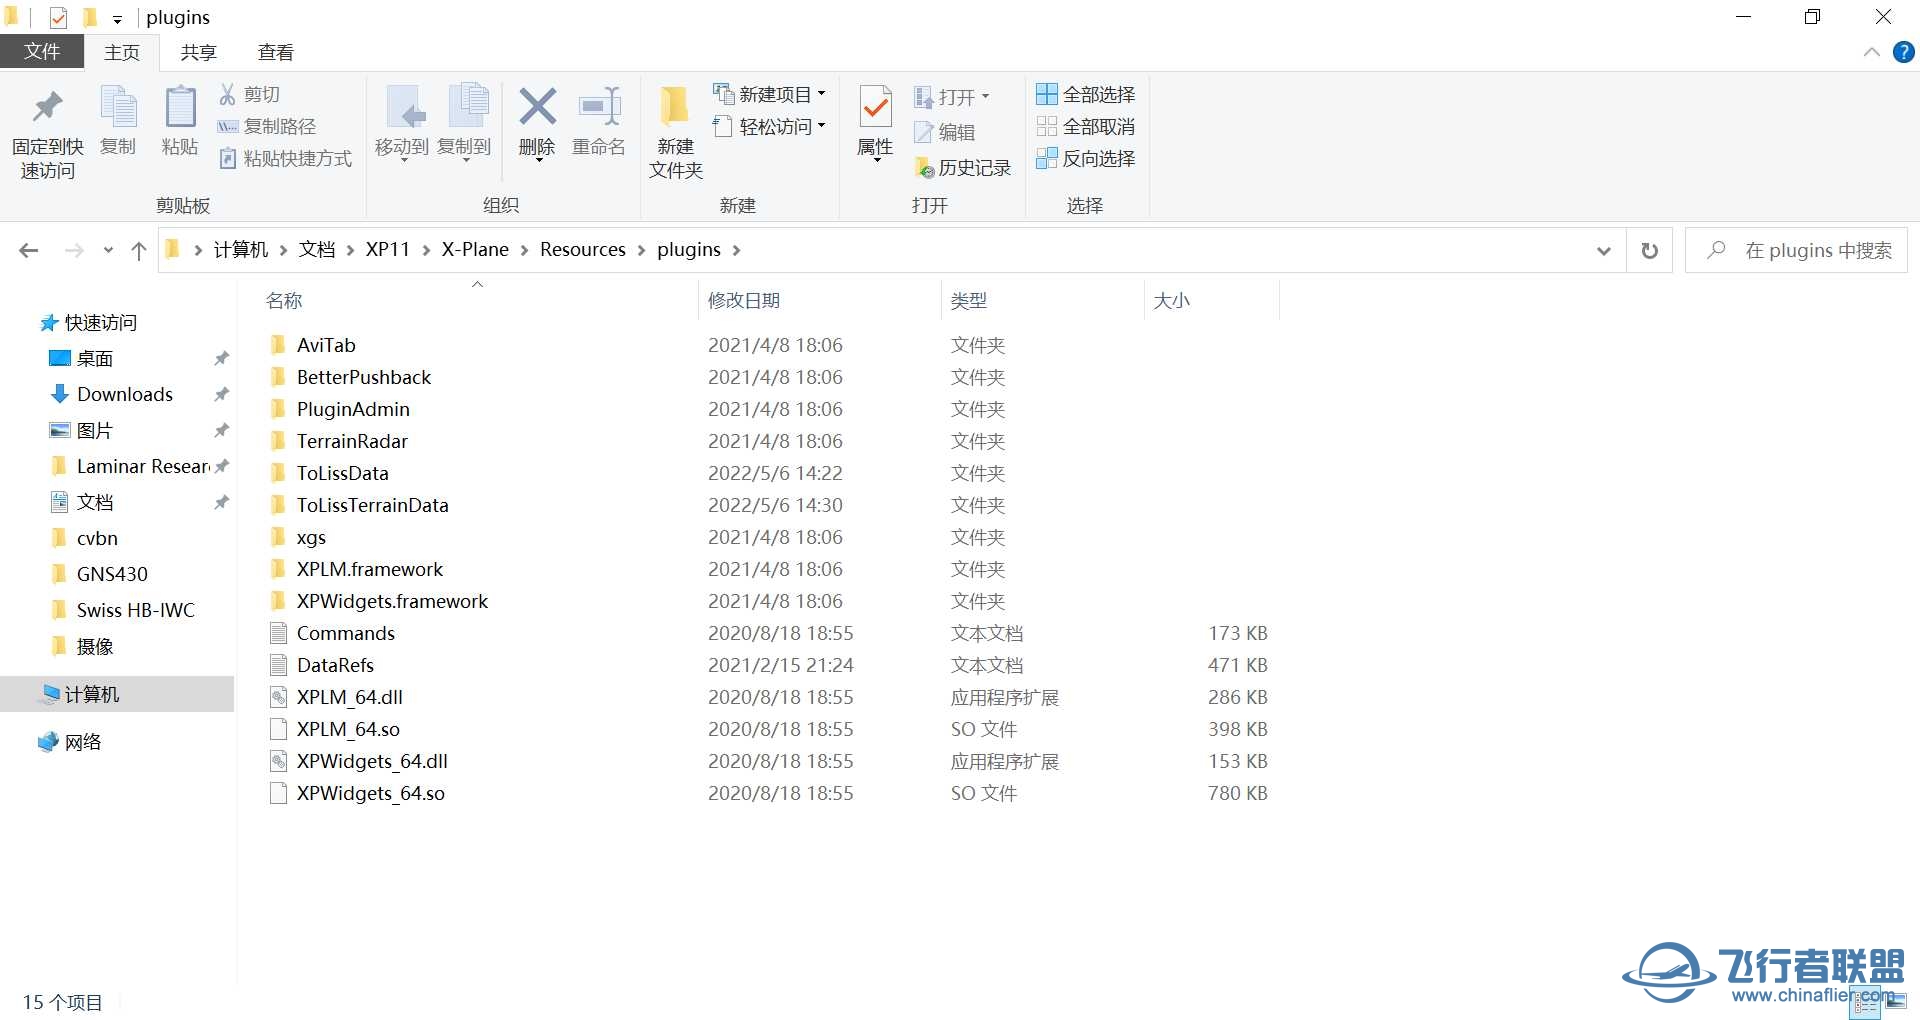Expand address bar history dropdown
Screen dimensions: 1920x1020
[x=1604, y=250]
